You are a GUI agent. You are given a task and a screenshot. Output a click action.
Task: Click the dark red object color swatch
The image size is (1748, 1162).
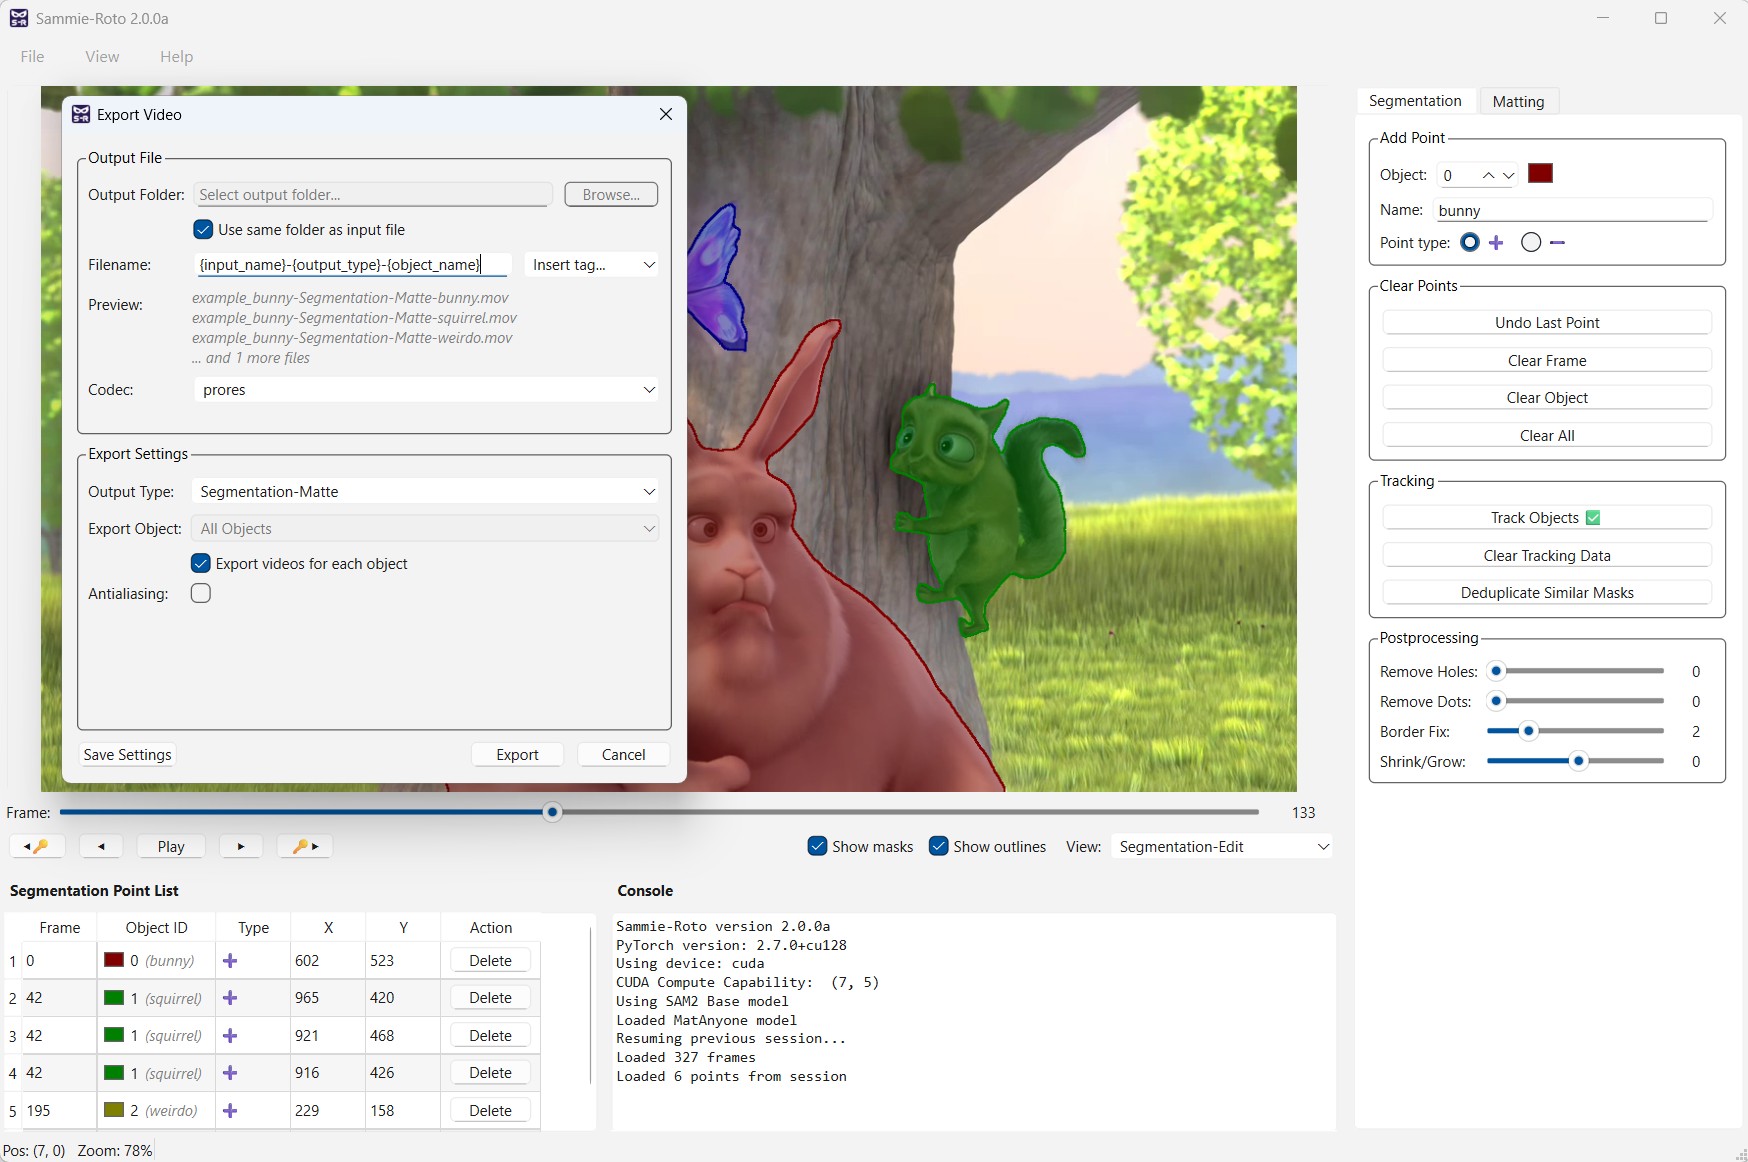click(x=1540, y=174)
